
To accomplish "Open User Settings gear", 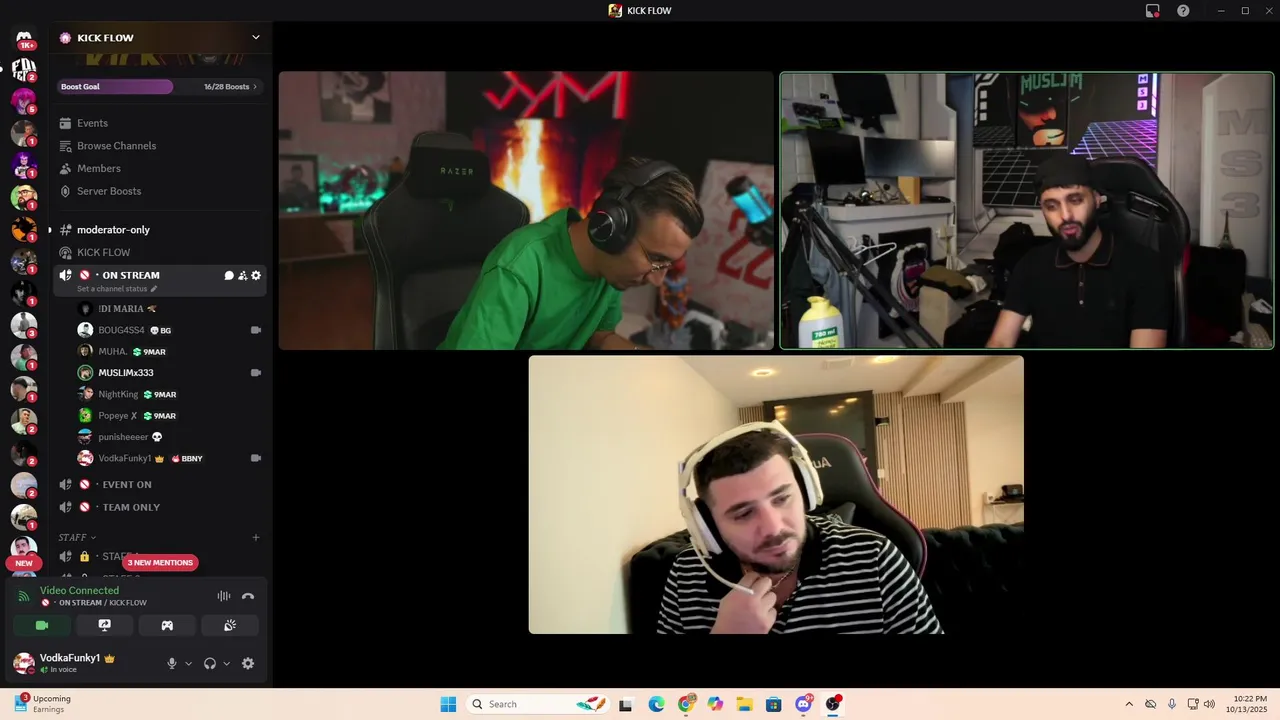I will 248,663.
